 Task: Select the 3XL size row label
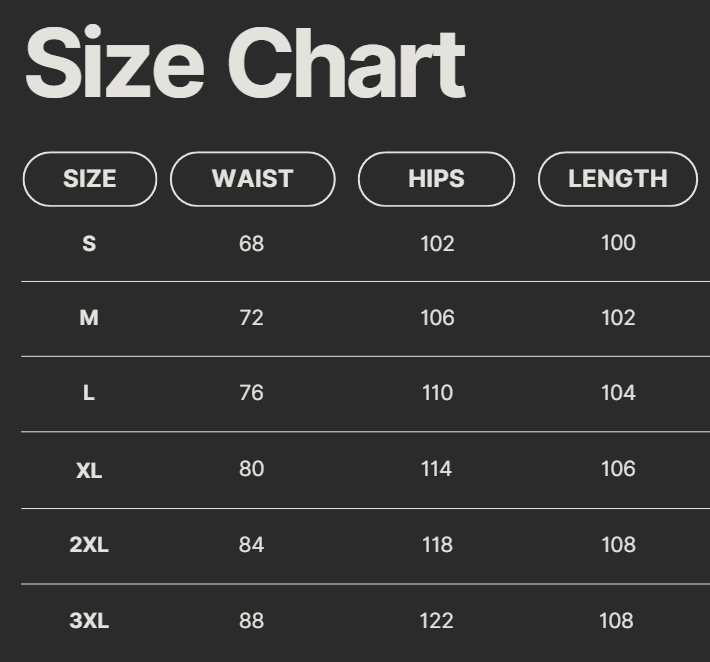[89, 621]
